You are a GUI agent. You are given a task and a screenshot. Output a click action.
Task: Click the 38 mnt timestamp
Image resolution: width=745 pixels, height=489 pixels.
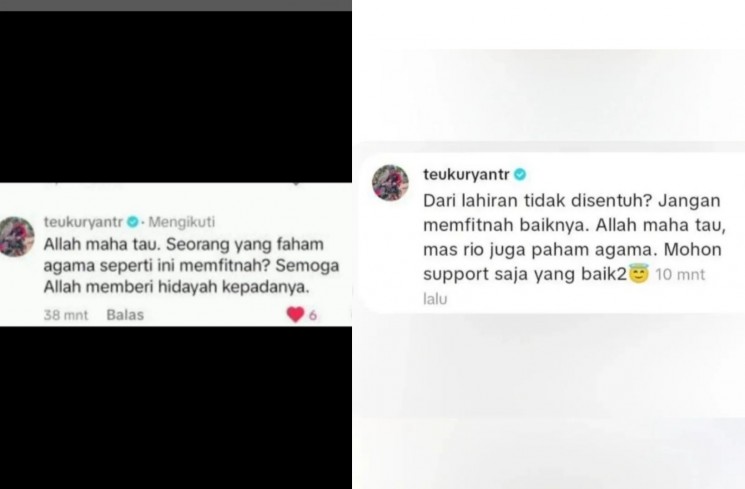tap(66, 315)
